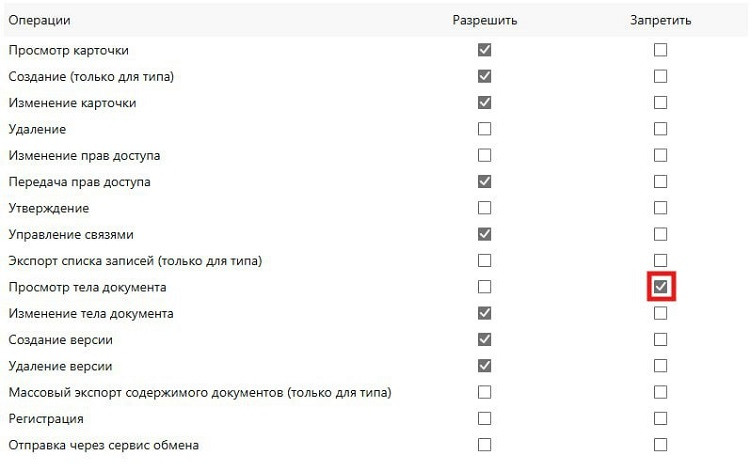
Task: Uncheck the highlighted Deny for Просмотр тела документа
Action: tap(661, 286)
